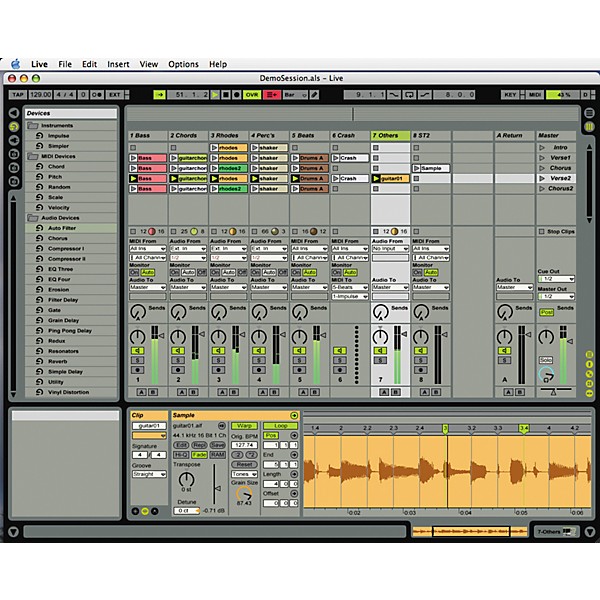The image size is (600, 600).
Task: Select the highlighted device browser icon in the sidebar
Action: (x=14, y=127)
